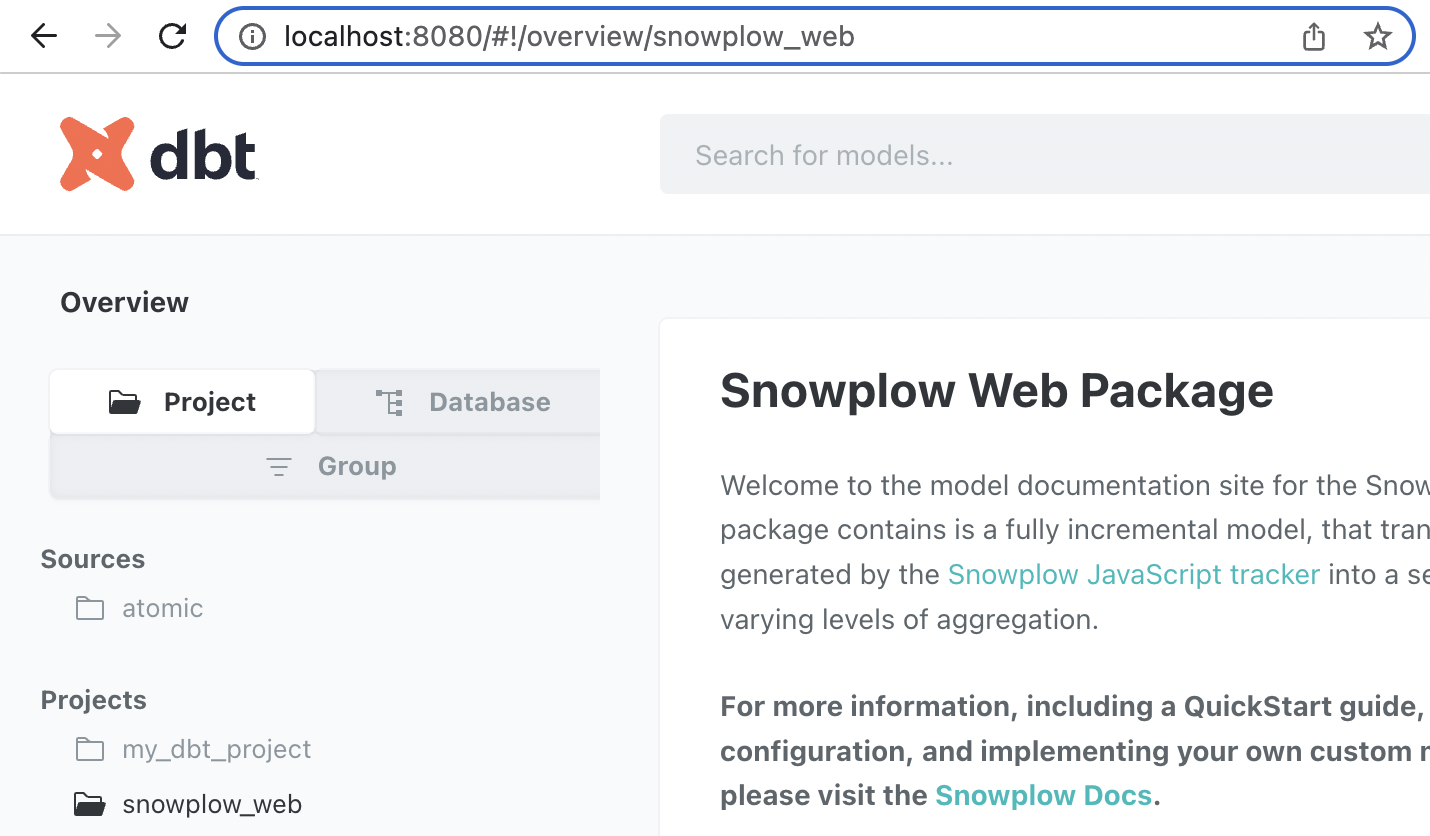Click the atomic source folder icon
This screenshot has width=1430, height=836.
[90, 608]
